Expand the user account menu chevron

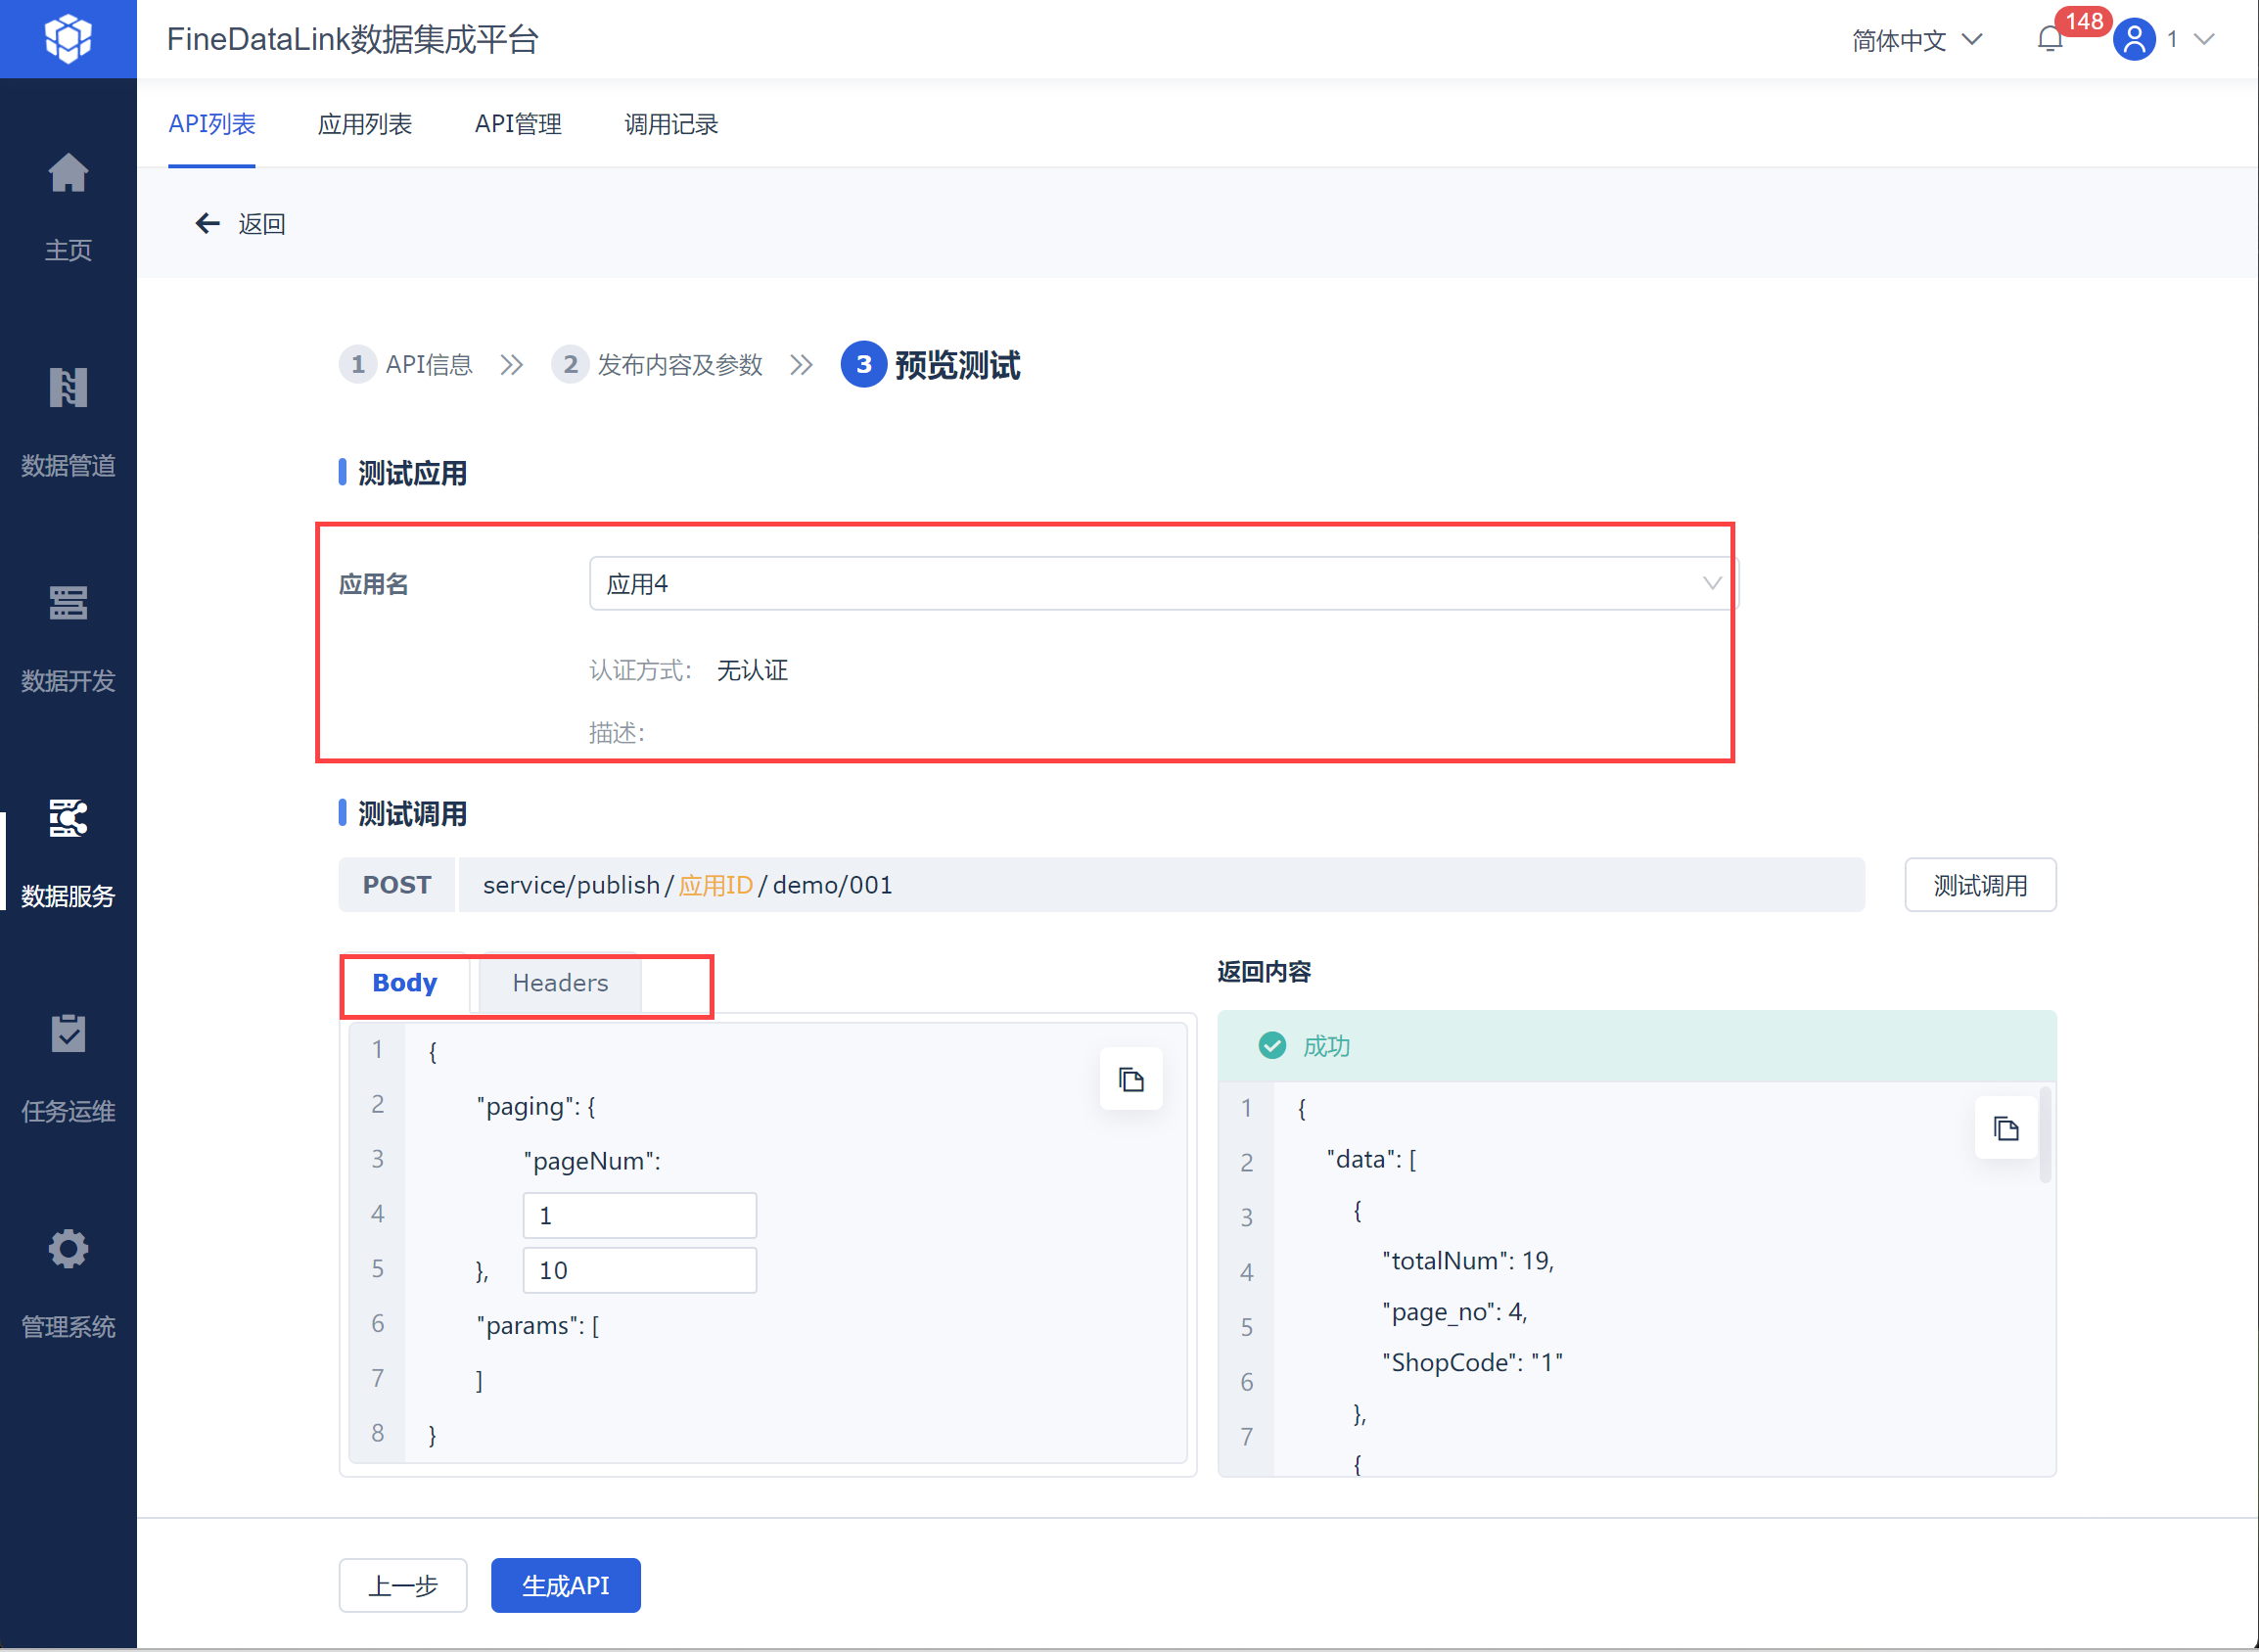click(2204, 40)
